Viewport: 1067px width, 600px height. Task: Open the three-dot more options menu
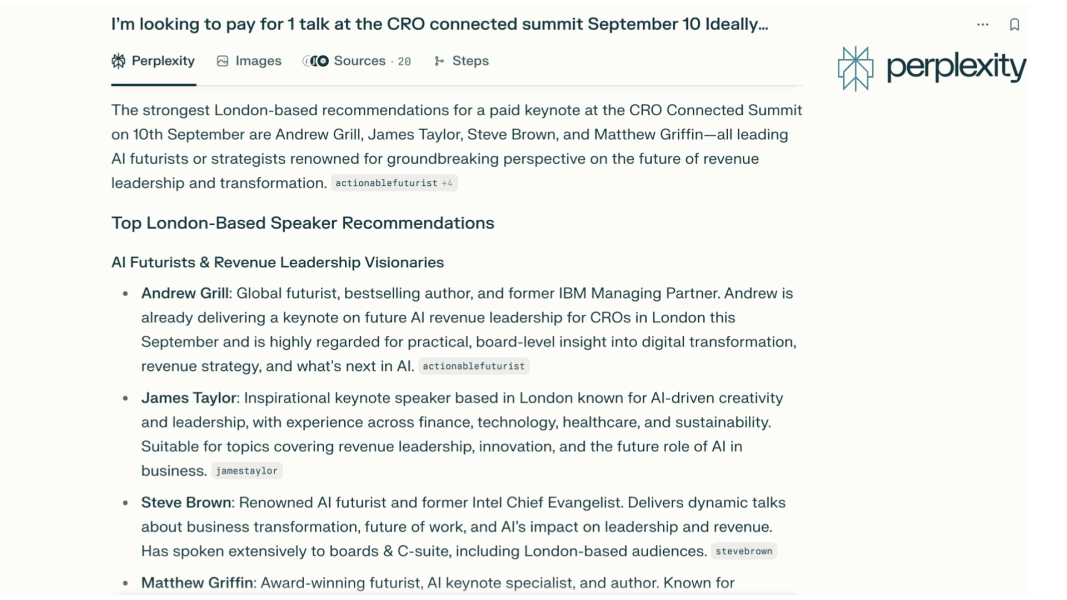click(983, 24)
